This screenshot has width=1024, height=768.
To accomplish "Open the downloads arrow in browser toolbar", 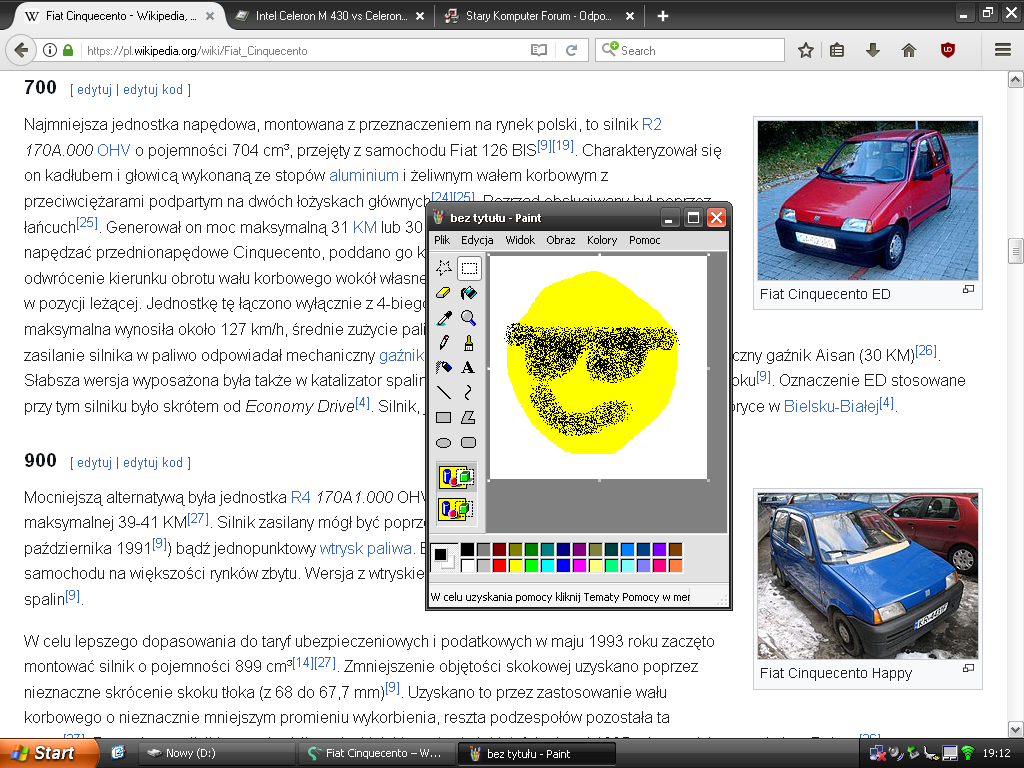I will (872, 50).
